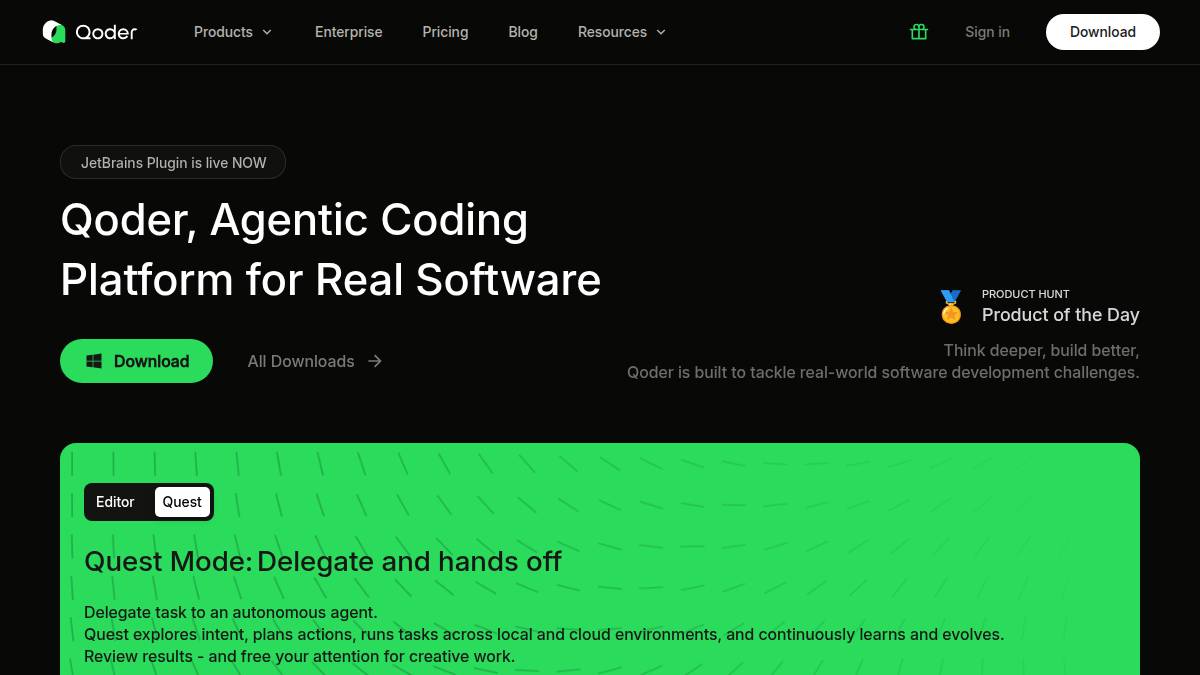Select the Quest tab
1200x675 pixels.
point(182,502)
